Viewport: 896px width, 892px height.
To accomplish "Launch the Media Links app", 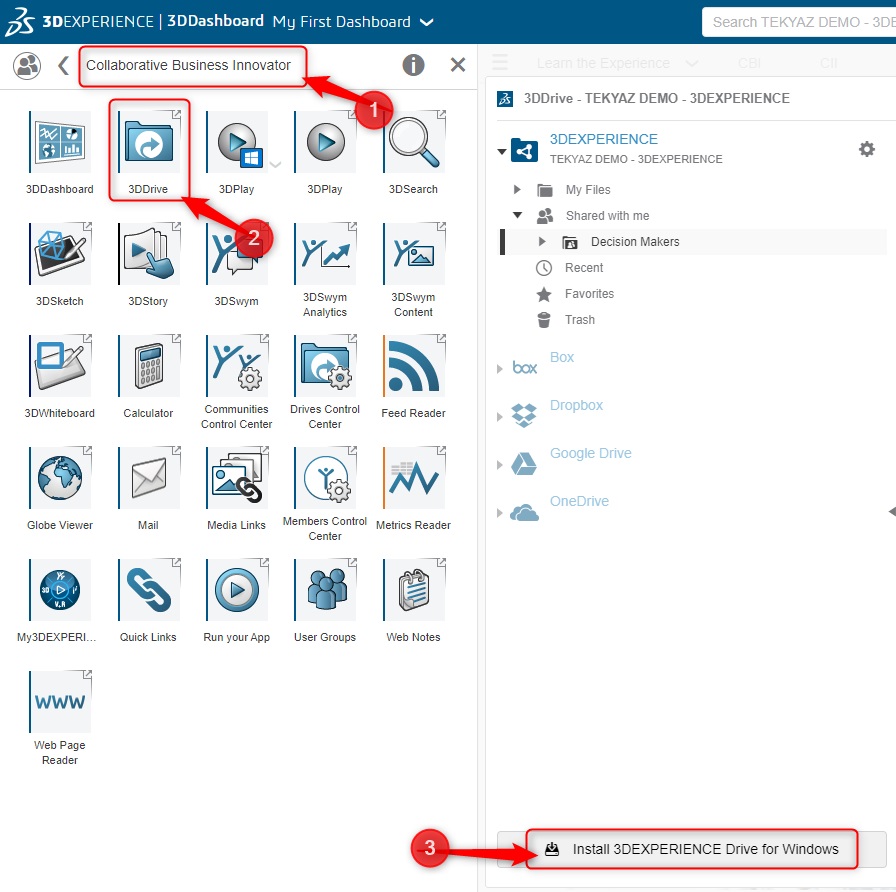I will point(237,478).
